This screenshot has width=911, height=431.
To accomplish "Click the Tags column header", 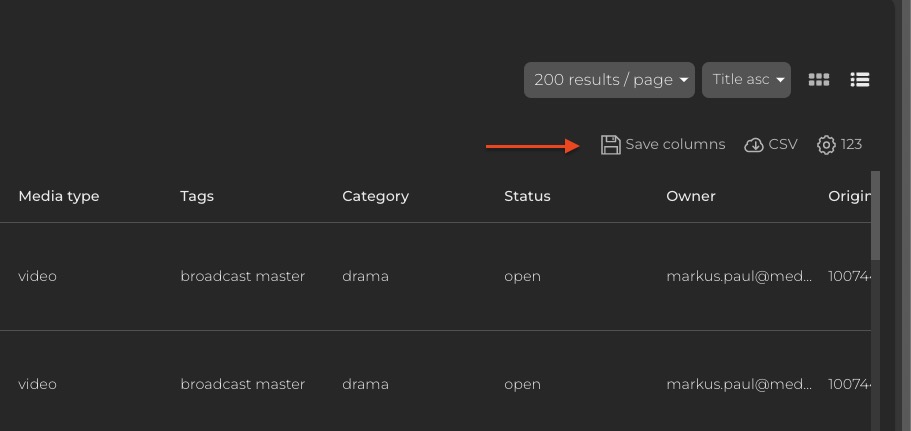I will (x=197, y=196).
